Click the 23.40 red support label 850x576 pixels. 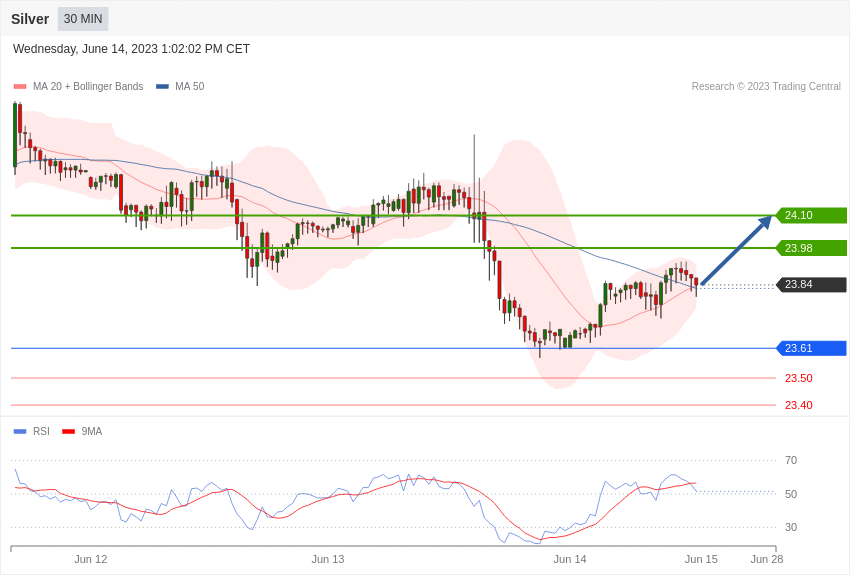(x=799, y=405)
